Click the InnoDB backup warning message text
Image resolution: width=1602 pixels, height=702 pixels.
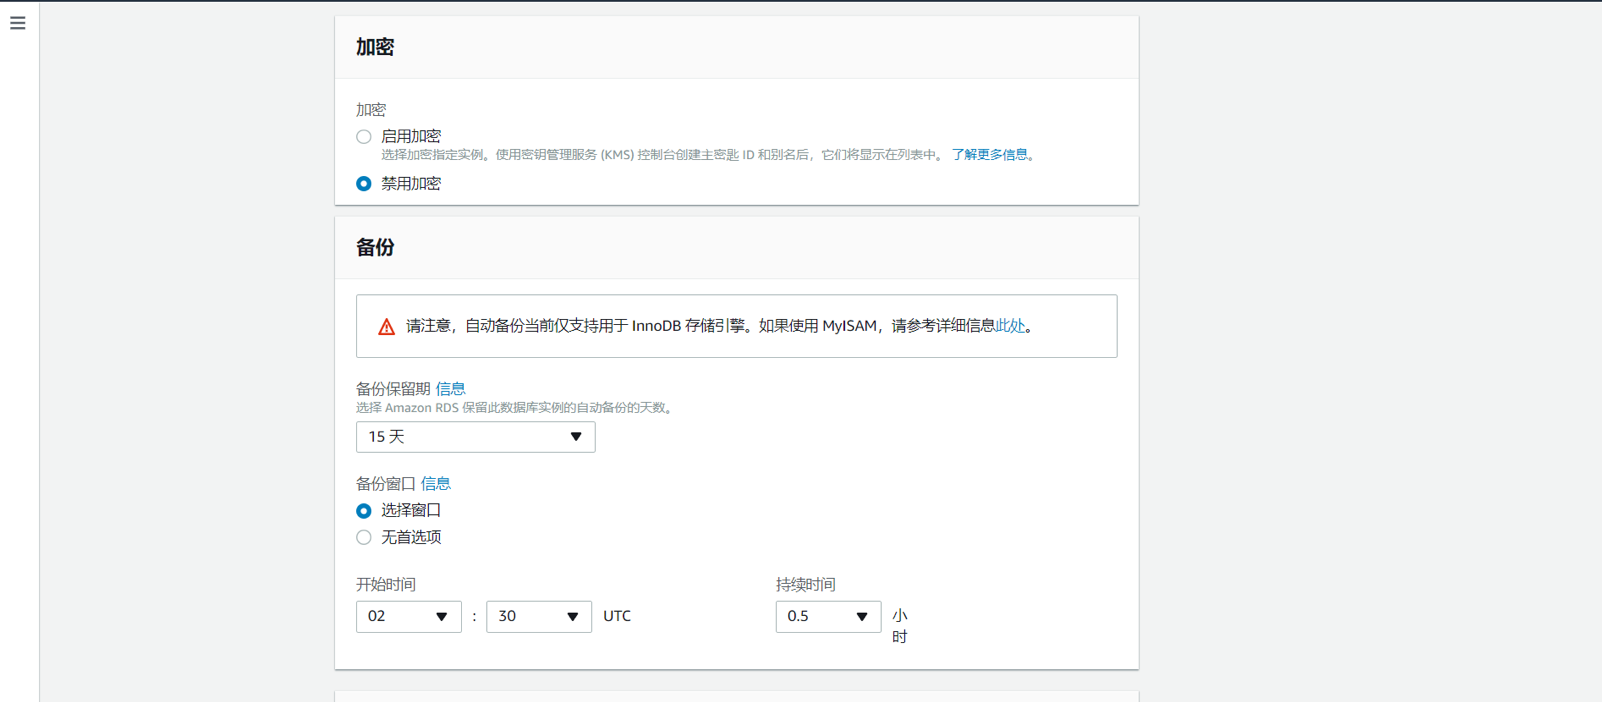tap(700, 326)
